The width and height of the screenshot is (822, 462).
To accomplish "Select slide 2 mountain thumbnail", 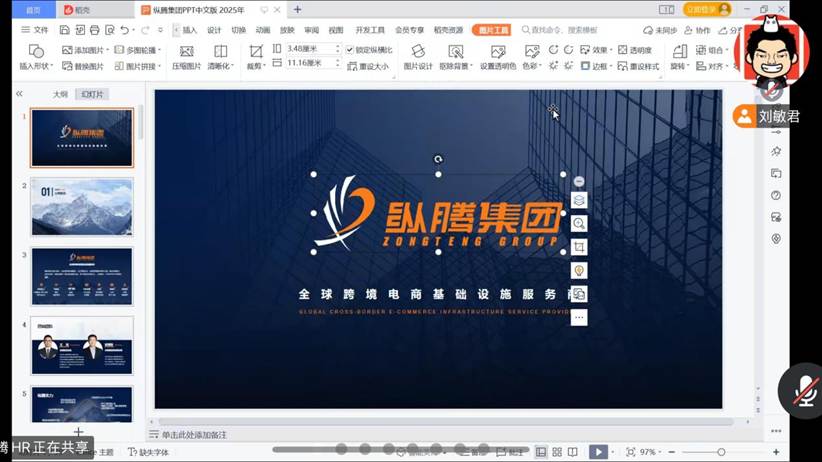I will (82, 207).
